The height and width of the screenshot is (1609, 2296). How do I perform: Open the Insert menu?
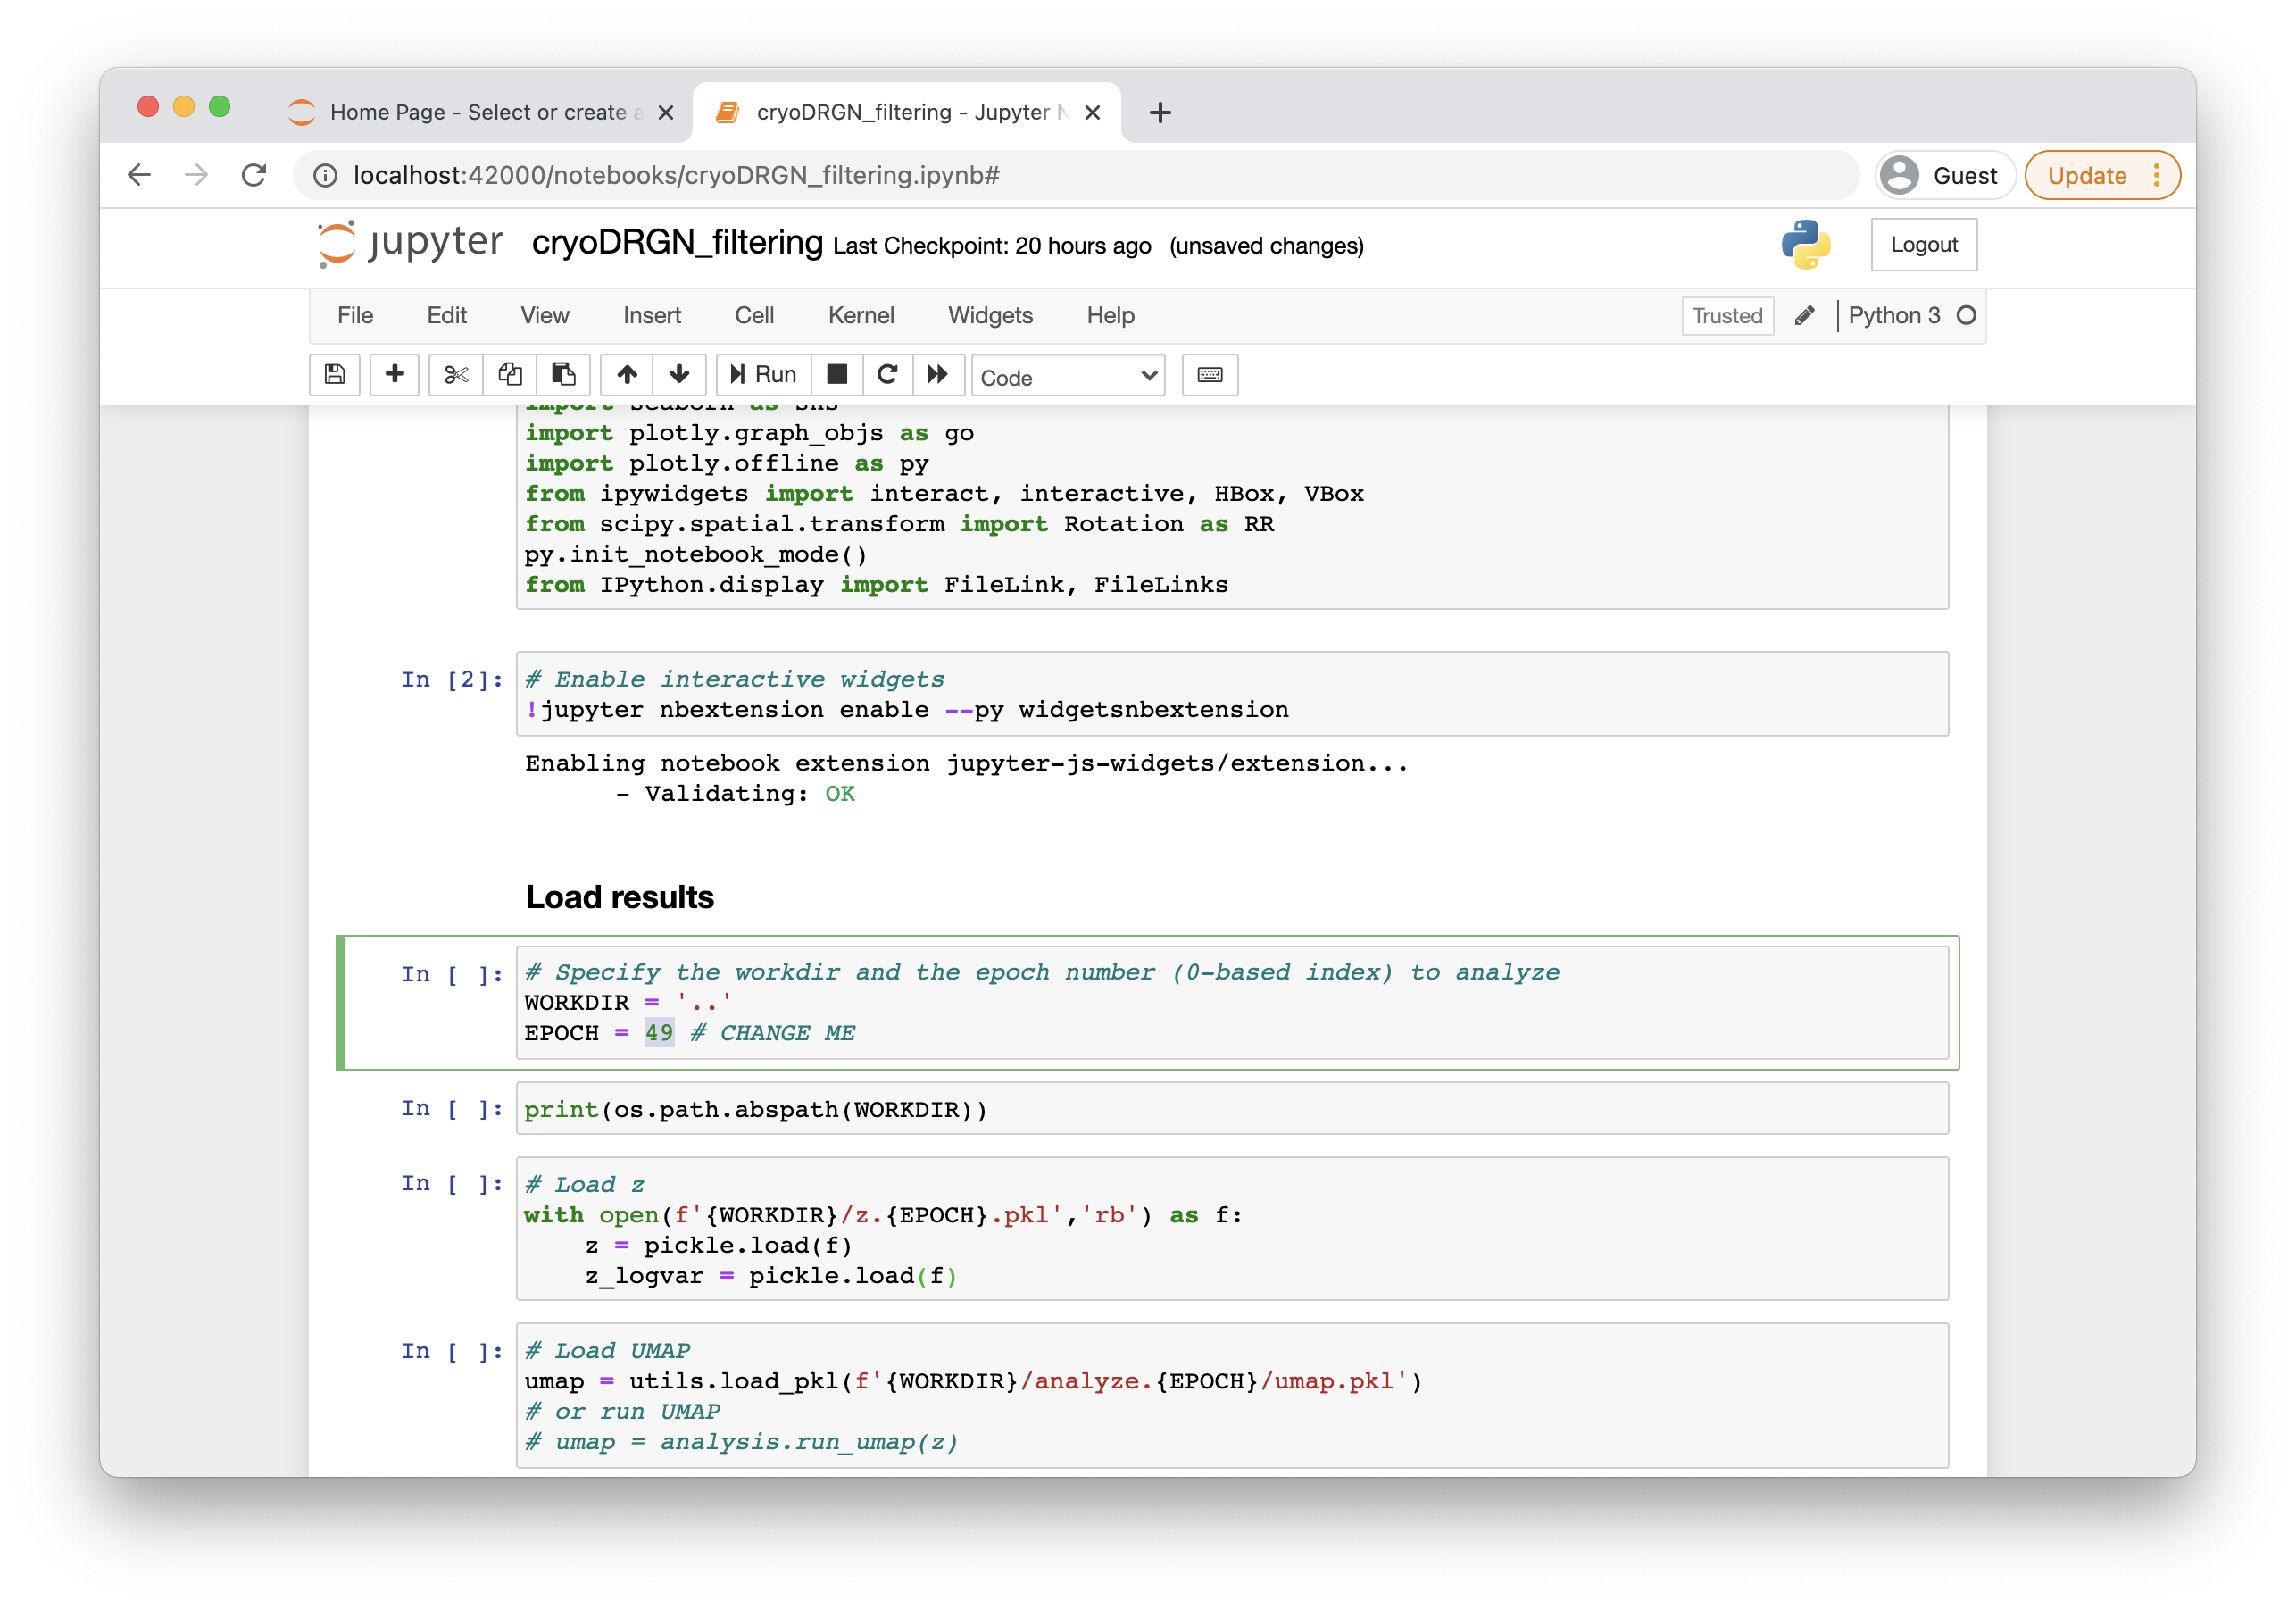[x=651, y=316]
